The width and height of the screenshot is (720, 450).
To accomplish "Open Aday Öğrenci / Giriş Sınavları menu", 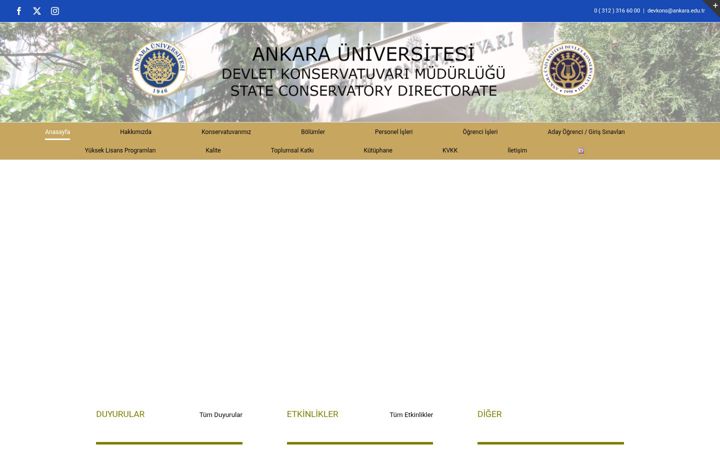I will point(586,132).
